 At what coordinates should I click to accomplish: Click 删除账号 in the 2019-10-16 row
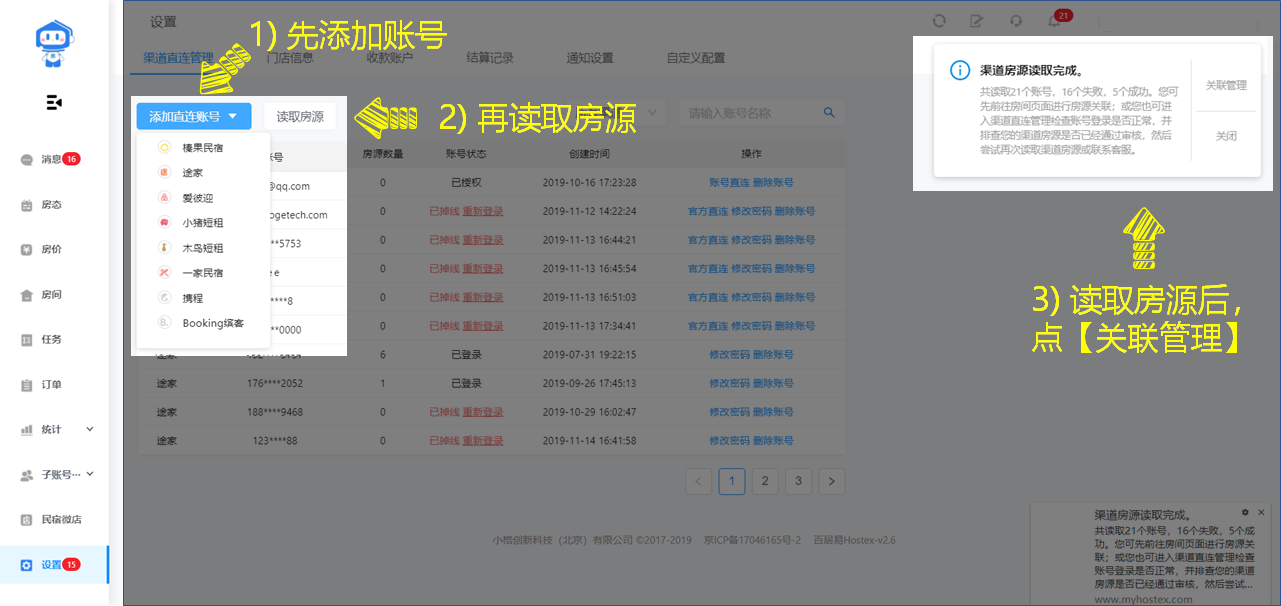tap(773, 183)
